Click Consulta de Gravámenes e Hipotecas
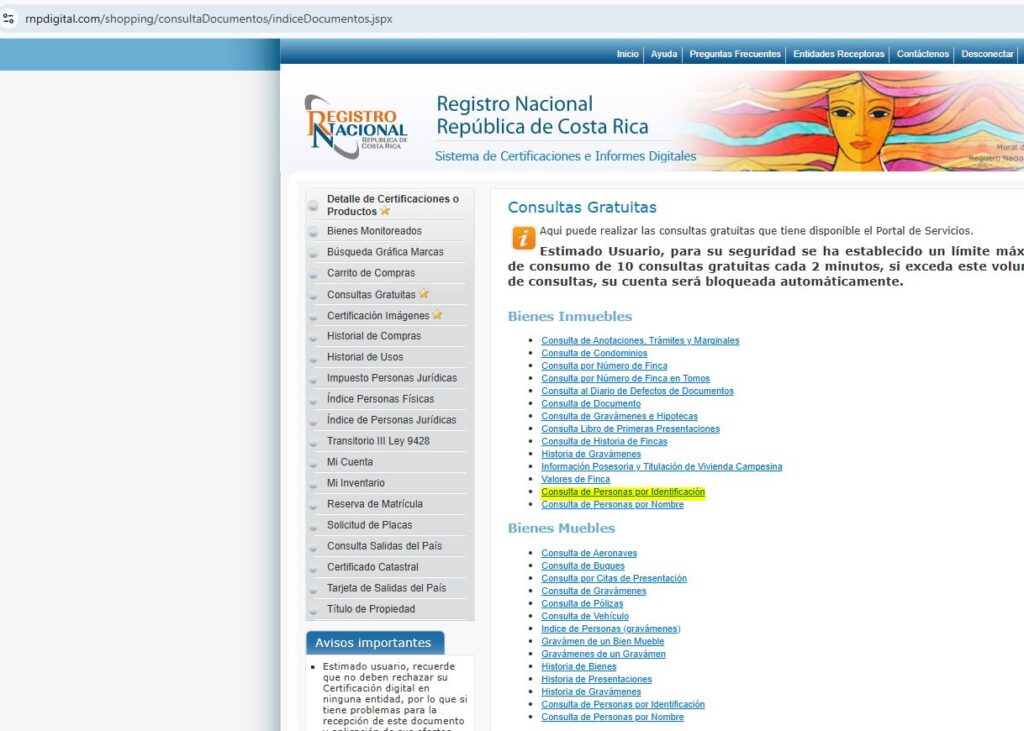This screenshot has width=1024, height=731. [x=619, y=416]
